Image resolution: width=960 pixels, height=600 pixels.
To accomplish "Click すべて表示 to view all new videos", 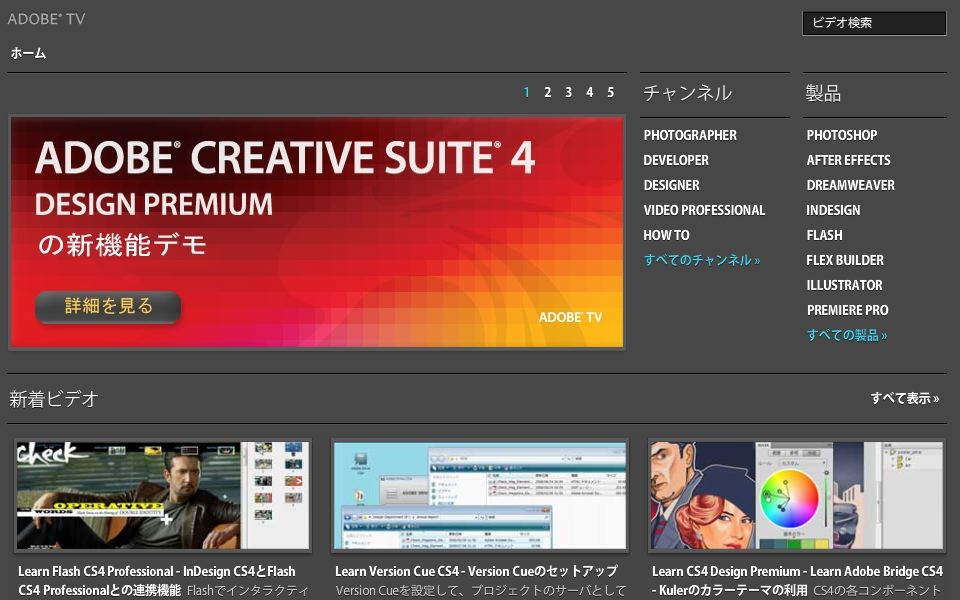I will point(904,398).
